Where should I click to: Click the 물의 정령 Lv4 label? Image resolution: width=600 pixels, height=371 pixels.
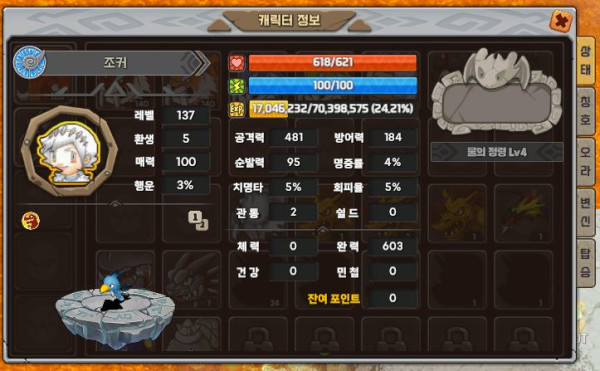[x=497, y=152]
